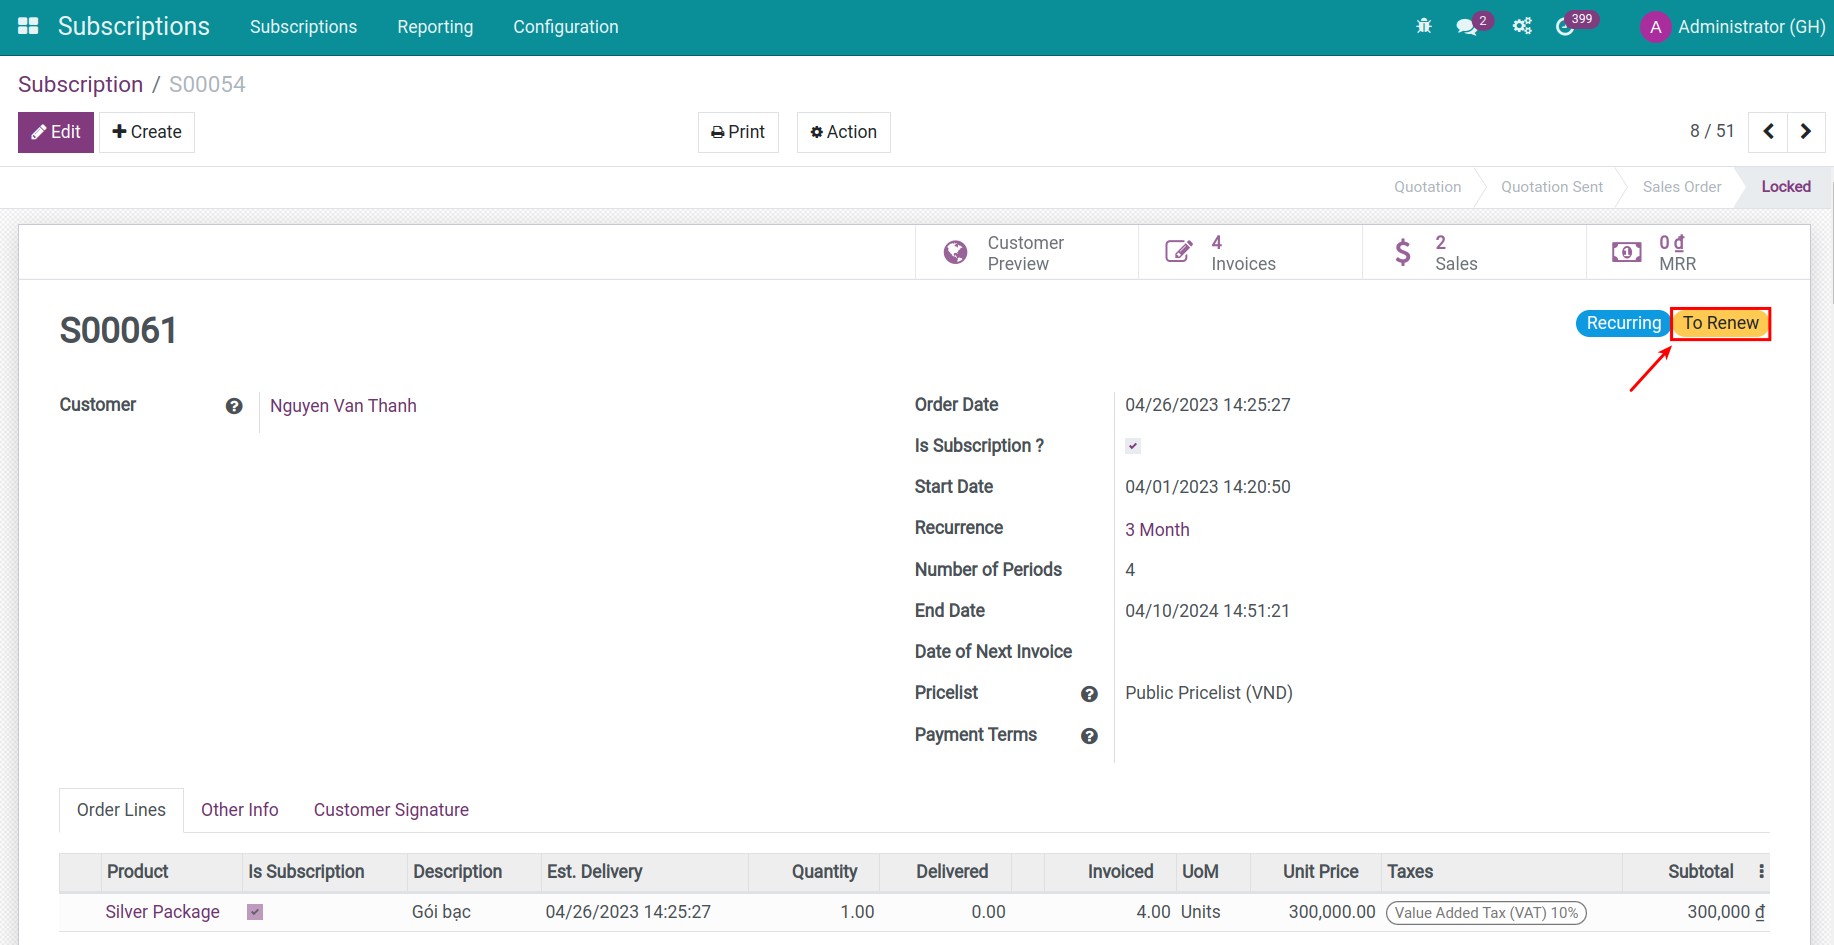1834x945 pixels.
Task: Click the Edit button
Action: 56,132
